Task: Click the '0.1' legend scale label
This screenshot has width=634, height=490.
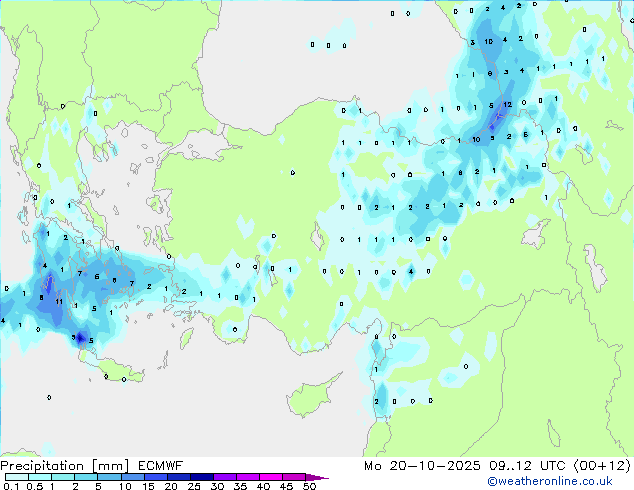Action: [10, 486]
